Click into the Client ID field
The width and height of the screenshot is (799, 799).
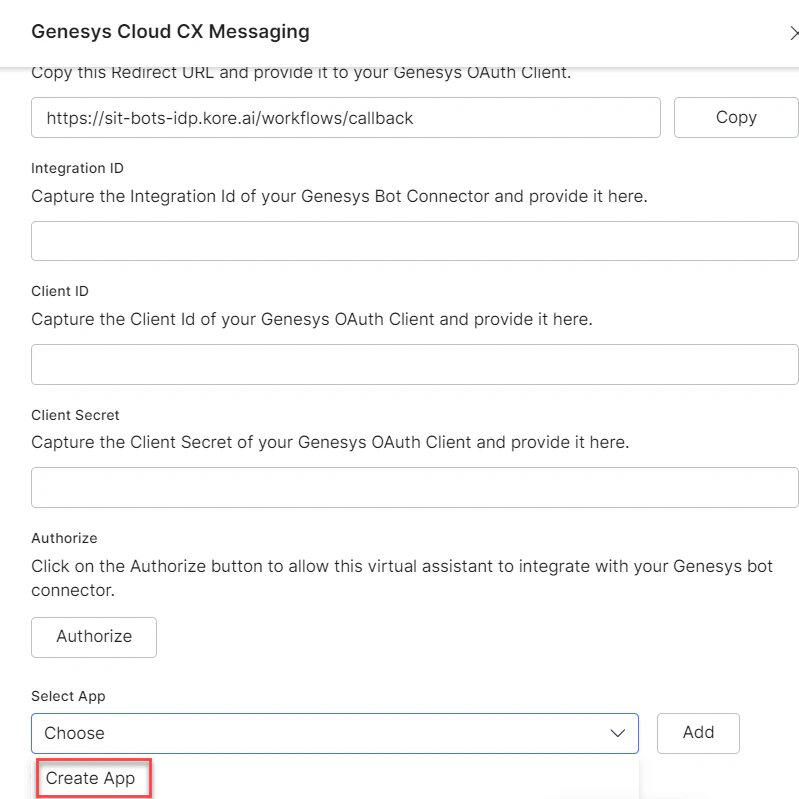coord(414,365)
